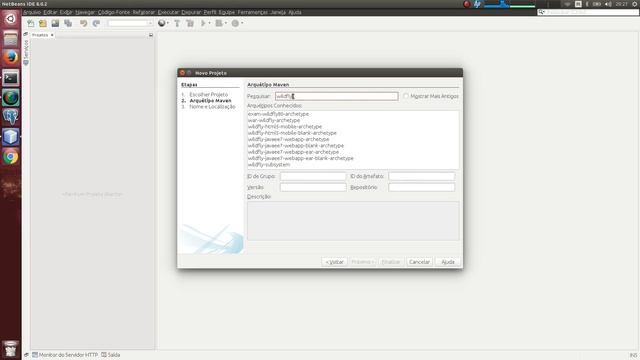Select wildfly-javaee7-webapp-ear-archetype in the list
The image size is (640, 360).
click(x=293, y=152)
